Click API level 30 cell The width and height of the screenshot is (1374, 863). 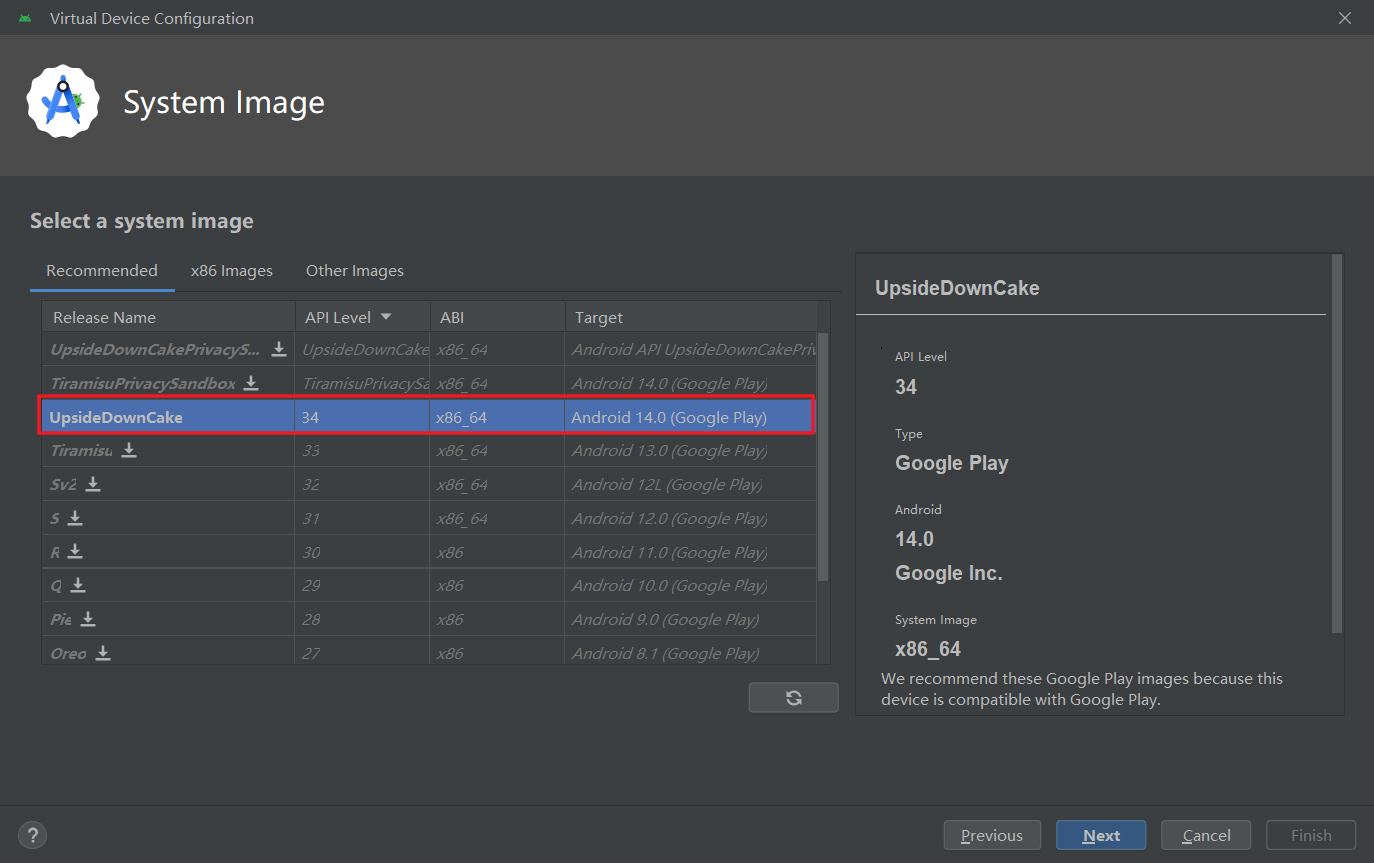coord(362,551)
